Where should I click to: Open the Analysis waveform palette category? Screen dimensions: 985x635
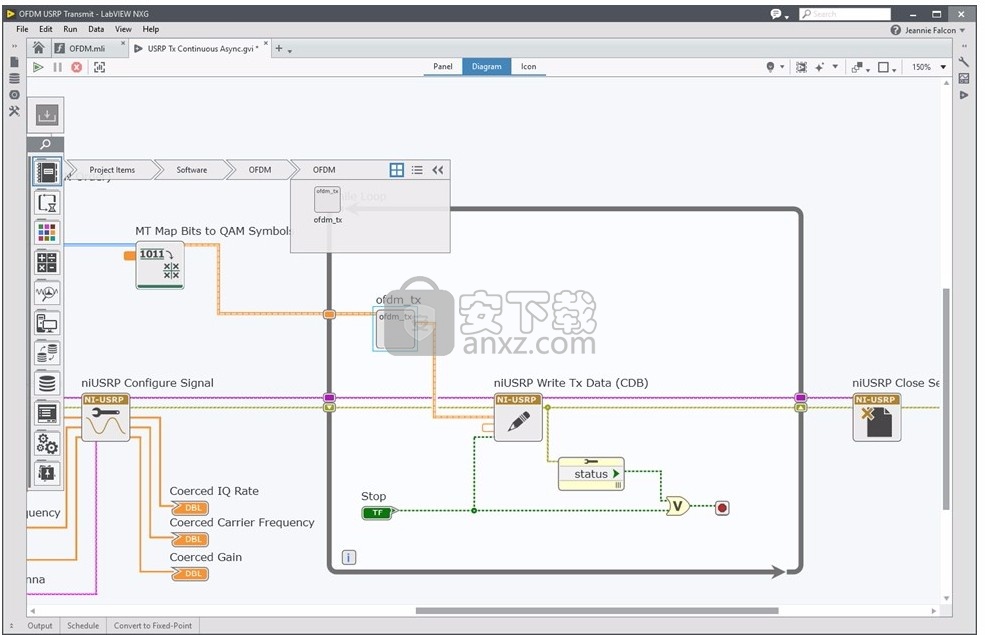(x=47, y=293)
